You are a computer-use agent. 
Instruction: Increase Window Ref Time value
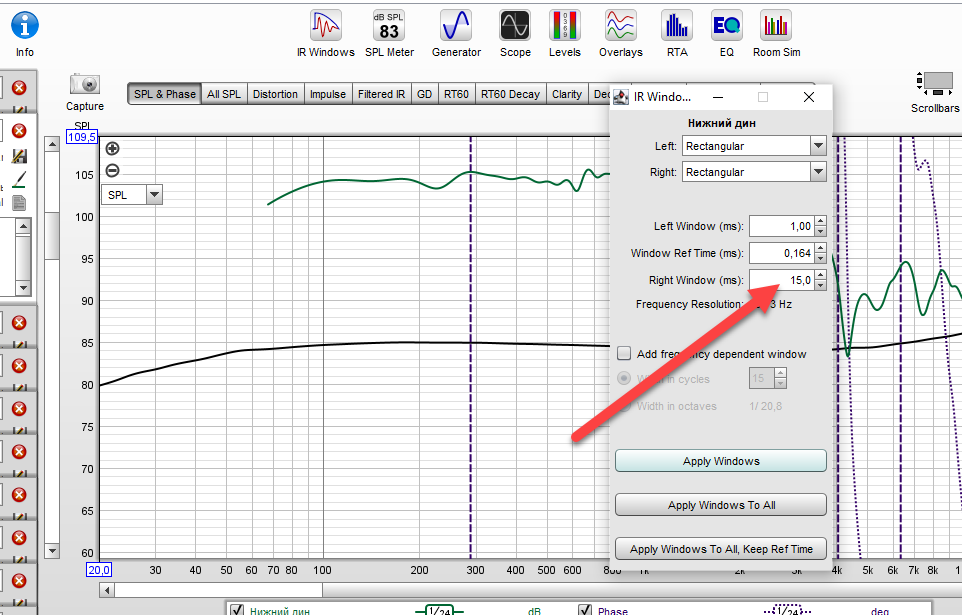(x=821, y=248)
